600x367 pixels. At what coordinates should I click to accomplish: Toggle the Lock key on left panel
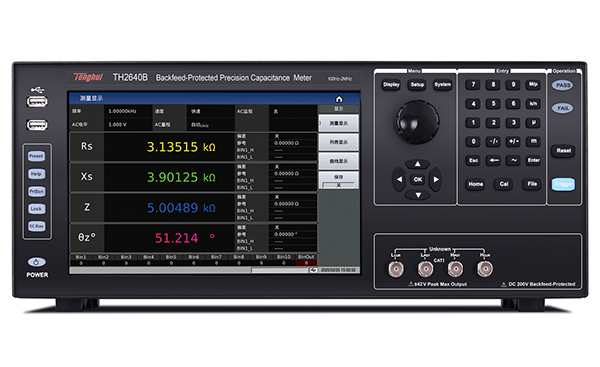pos(36,209)
